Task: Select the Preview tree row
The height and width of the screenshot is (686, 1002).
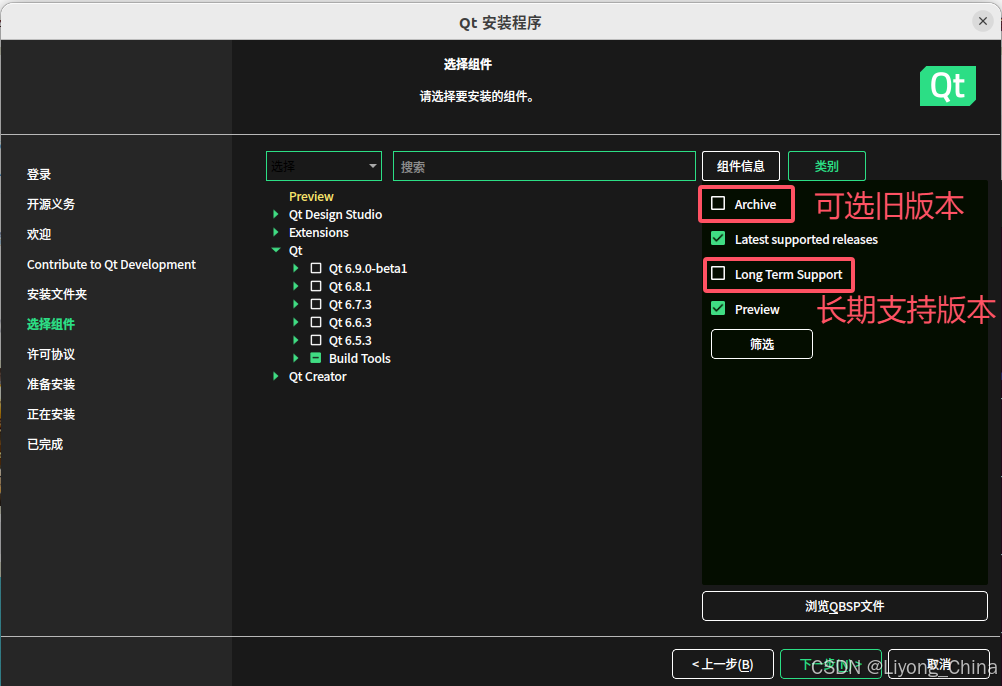Action: 311,196
